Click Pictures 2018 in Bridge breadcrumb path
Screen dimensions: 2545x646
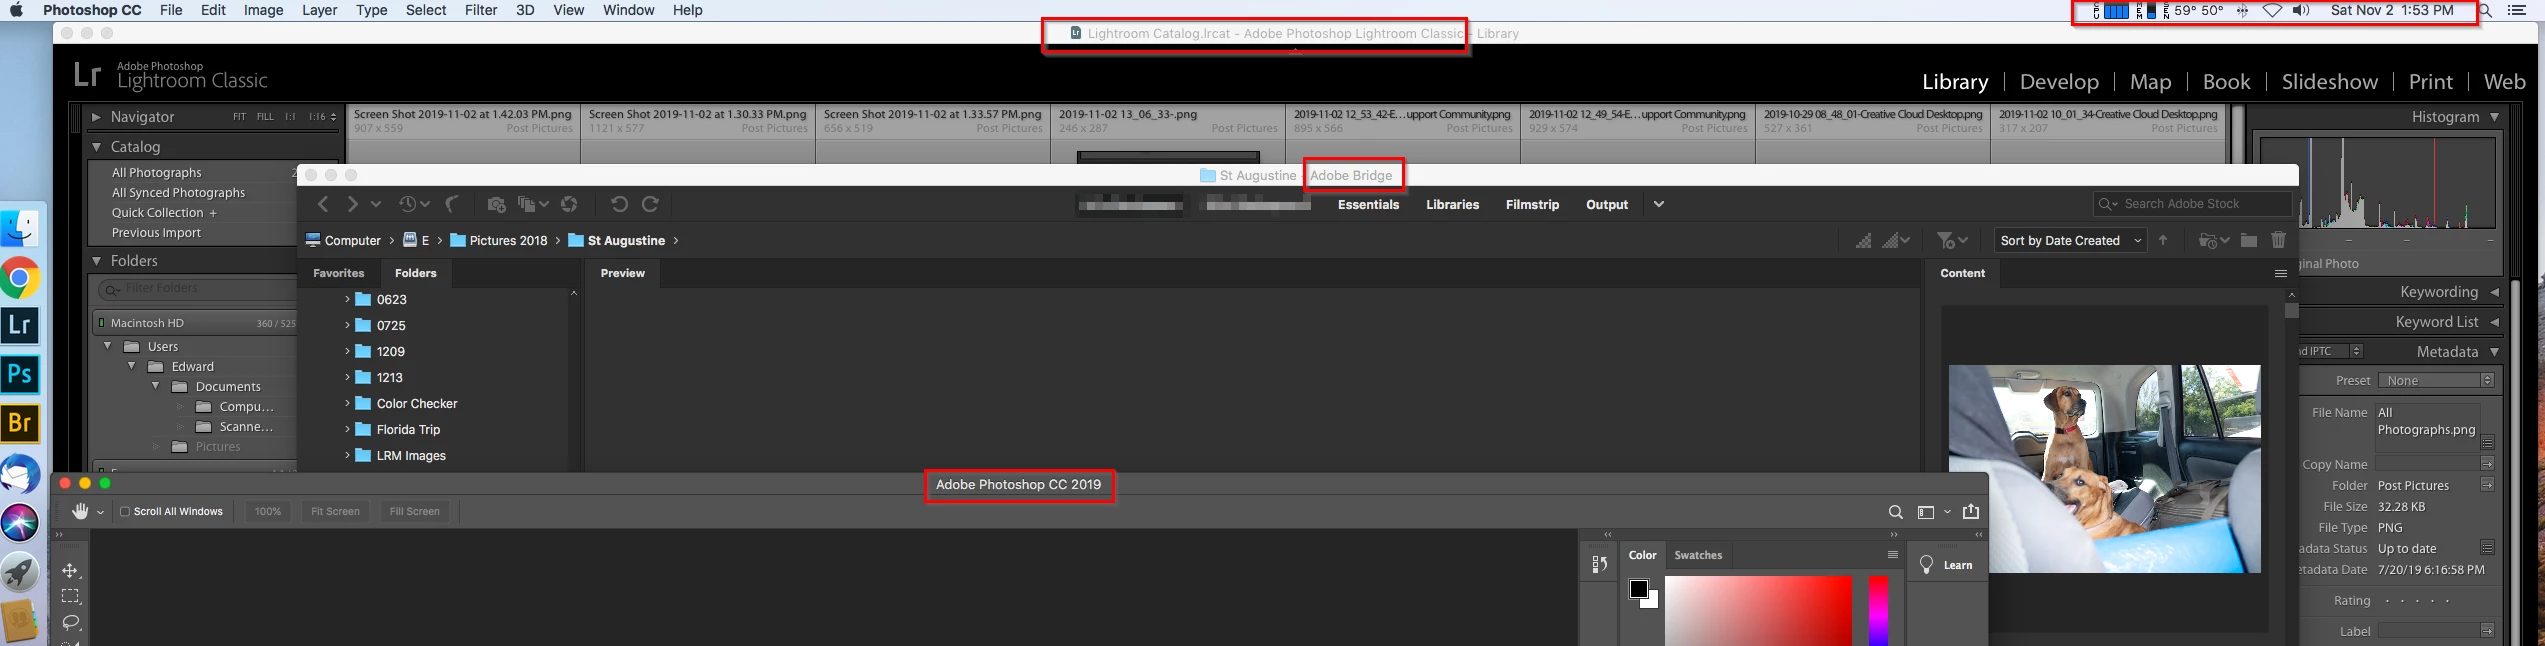[x=499, y=240]
